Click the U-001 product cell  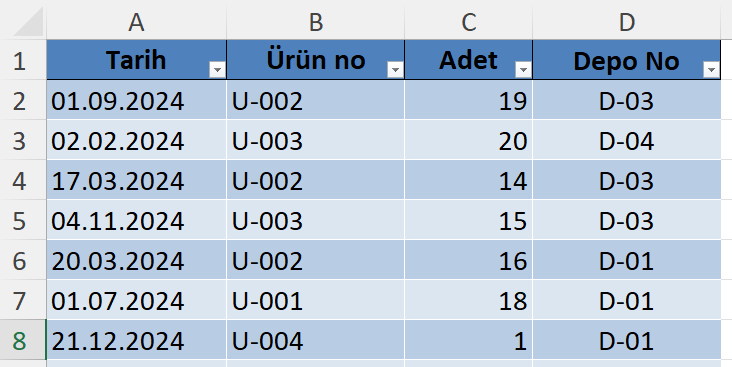(316, 300)
